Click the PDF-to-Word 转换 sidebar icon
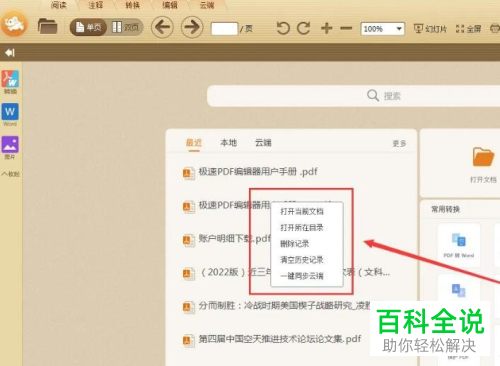Image resolution: width=500 pixels, height=366 pixels. coord(10,82)
